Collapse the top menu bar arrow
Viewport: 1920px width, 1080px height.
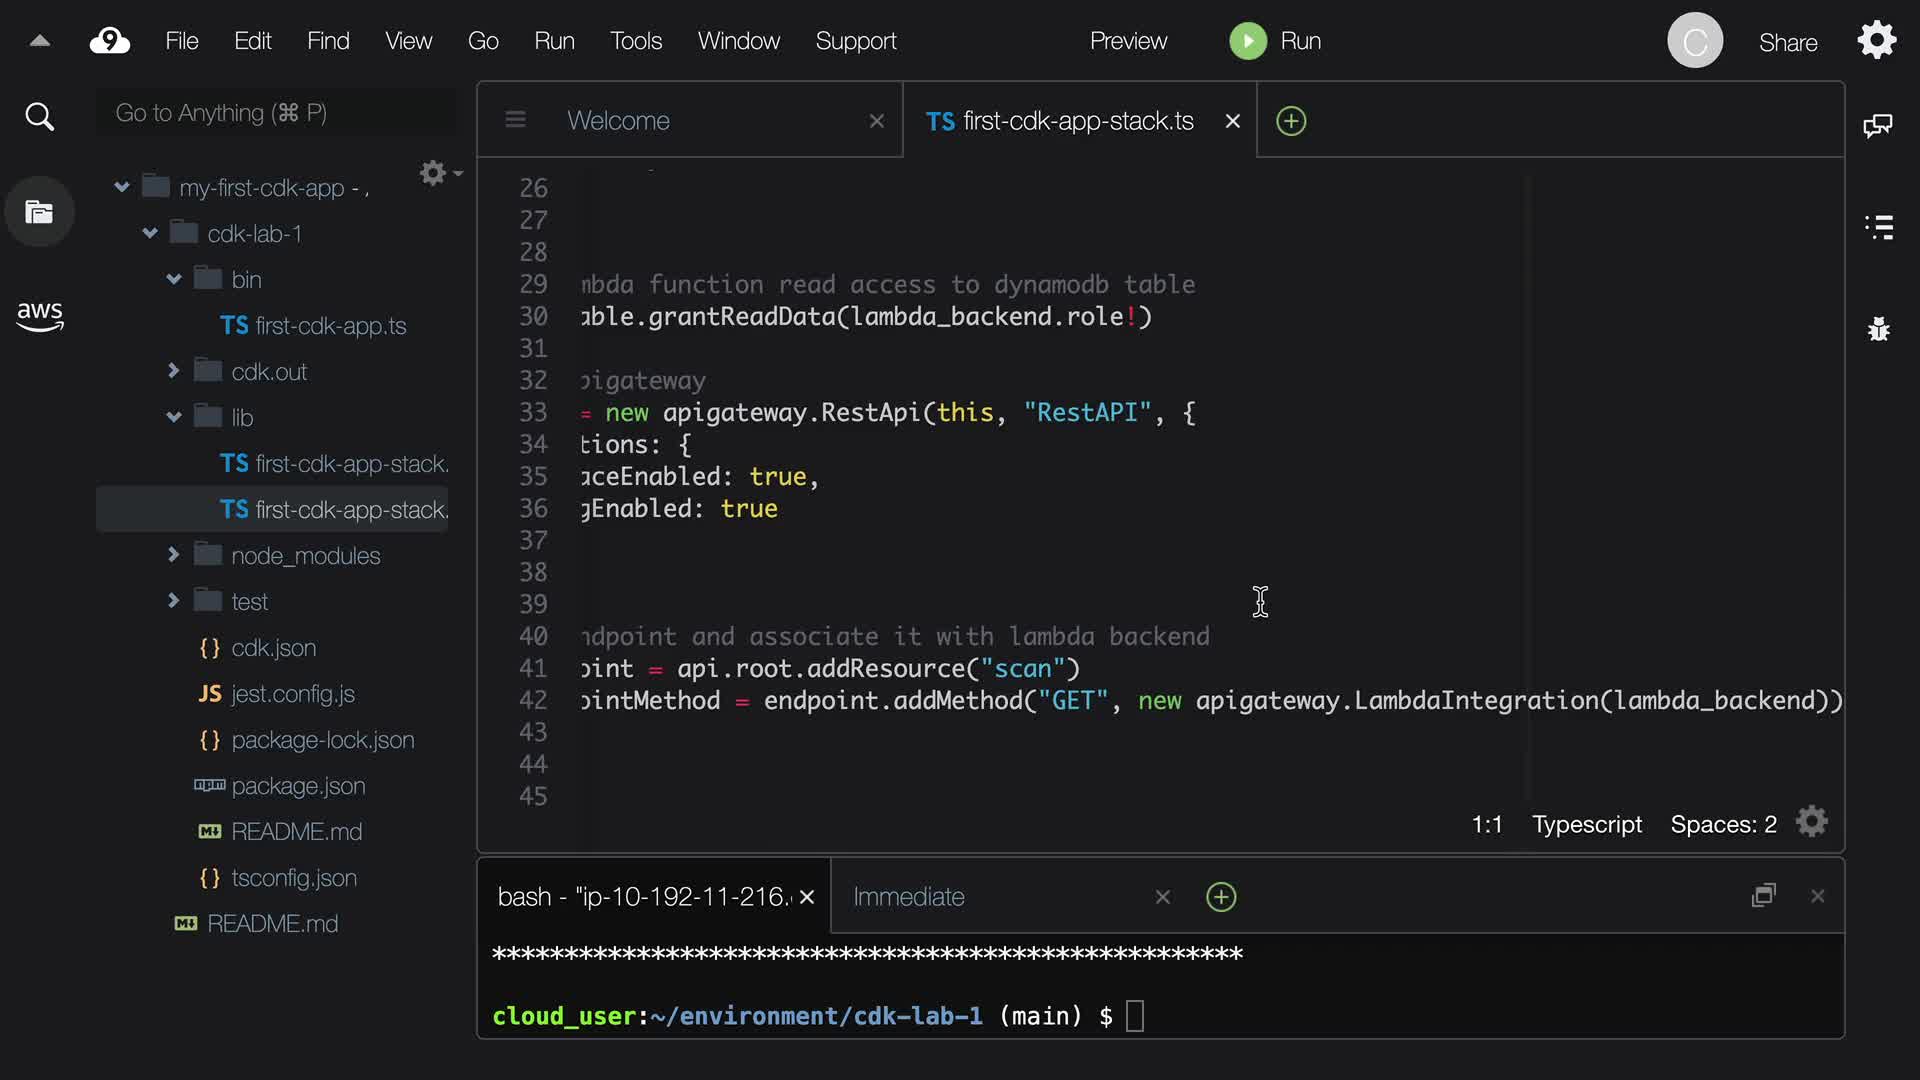click(40, 41)
